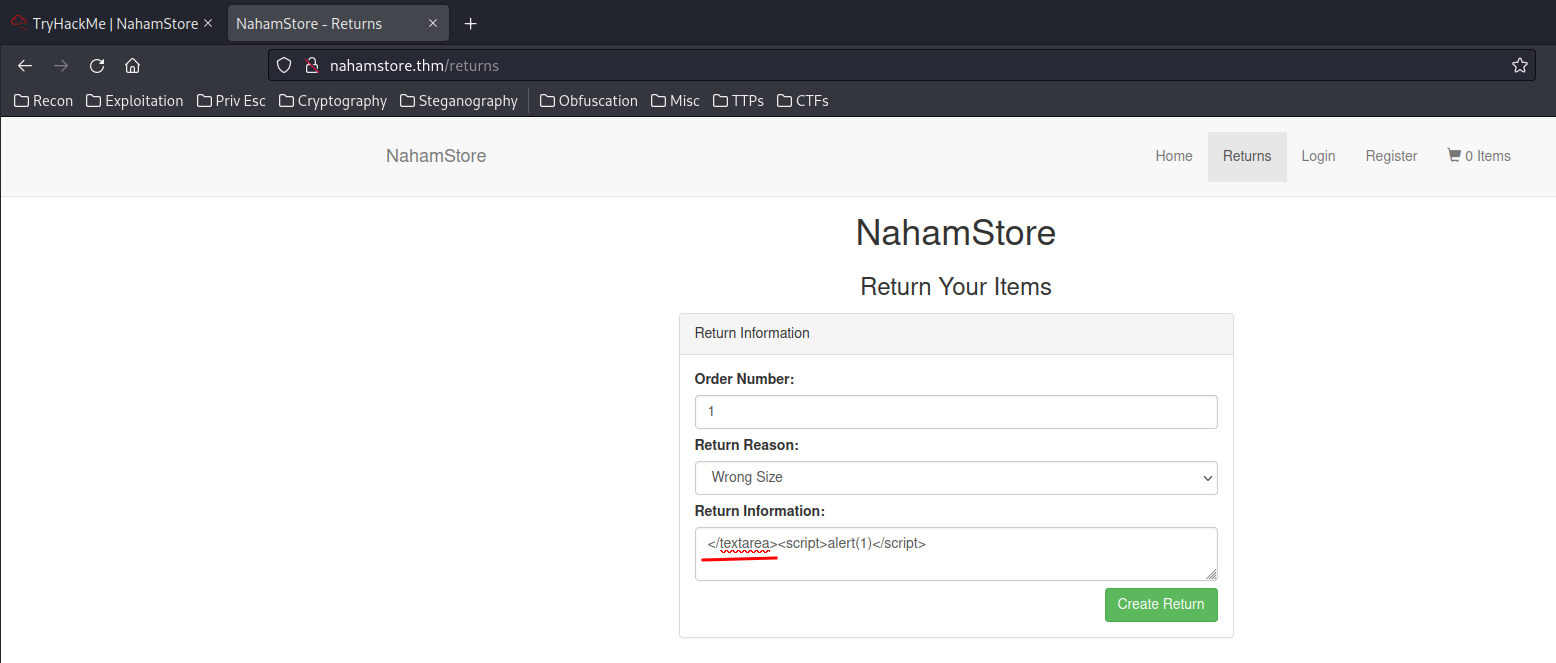Open the Exploitation bookmarks folder
Screen dimensions: 1556x663
point(135,101)
